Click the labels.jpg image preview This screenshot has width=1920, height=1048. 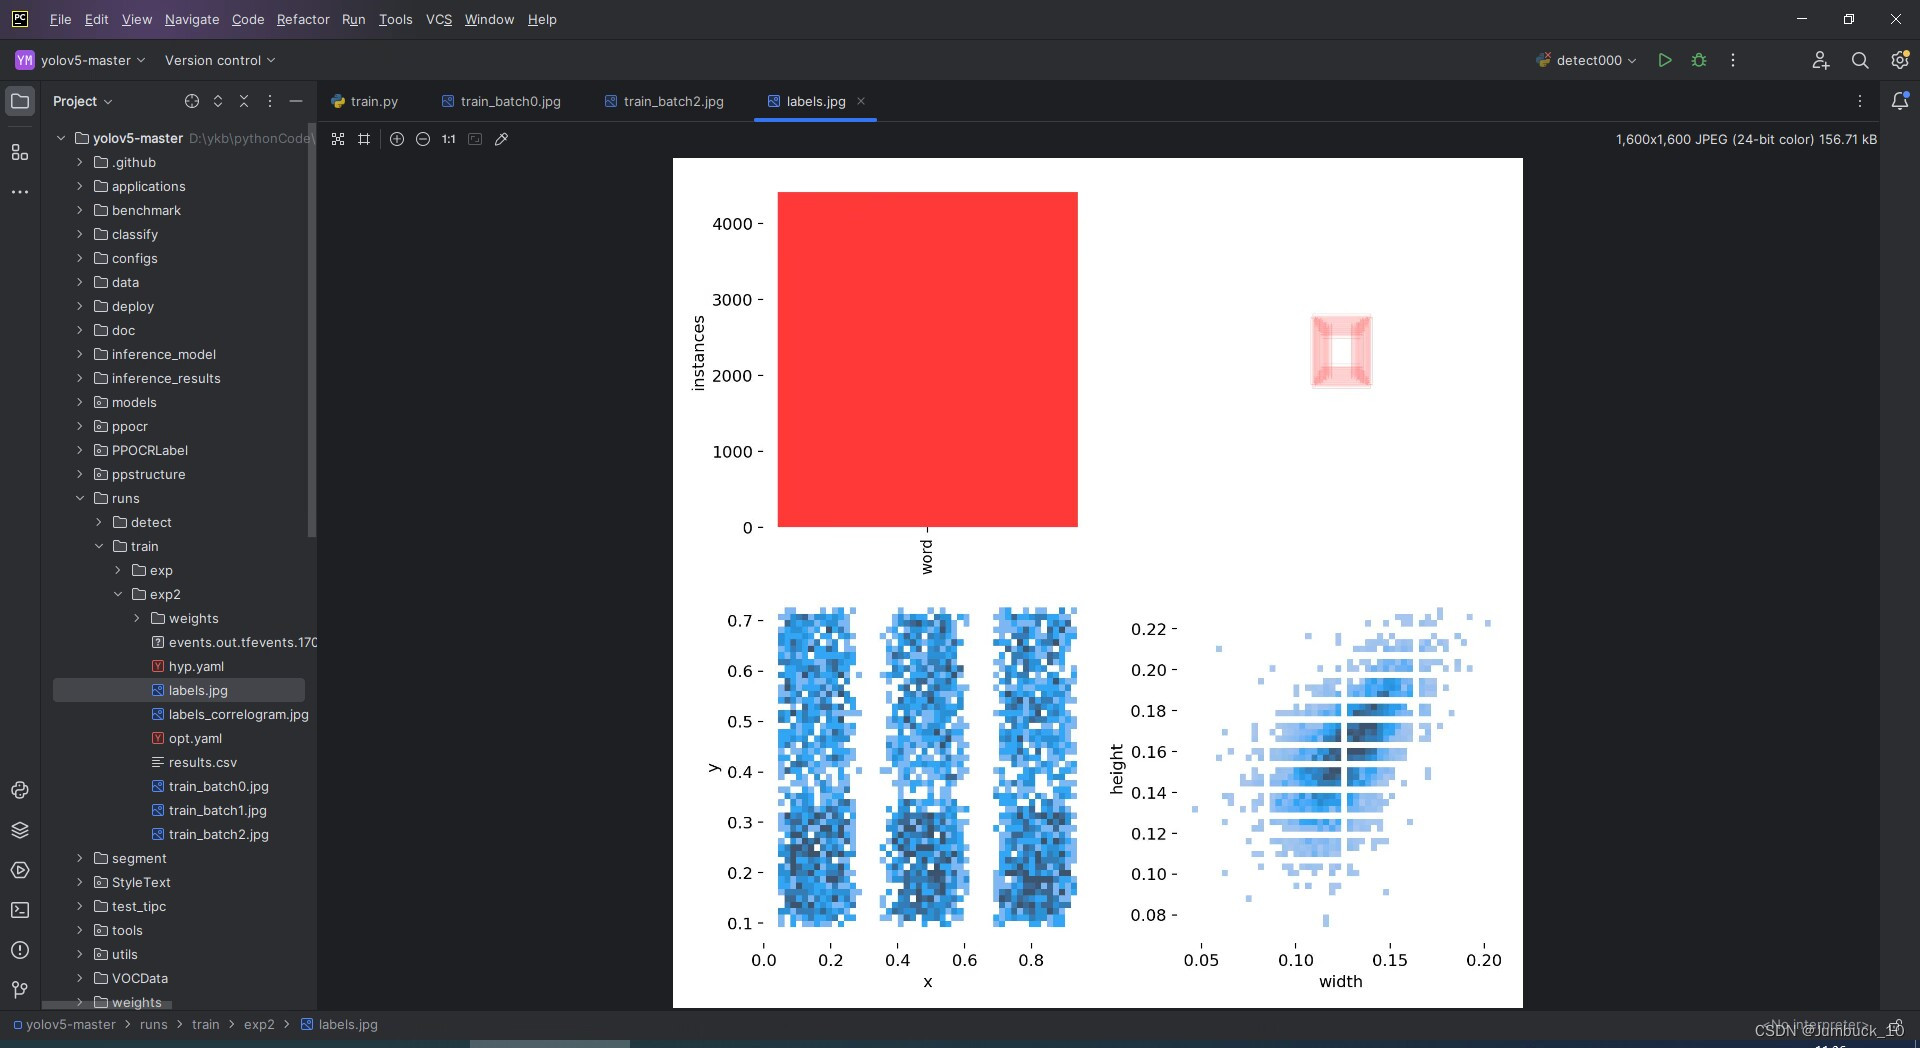[1098, 583]
